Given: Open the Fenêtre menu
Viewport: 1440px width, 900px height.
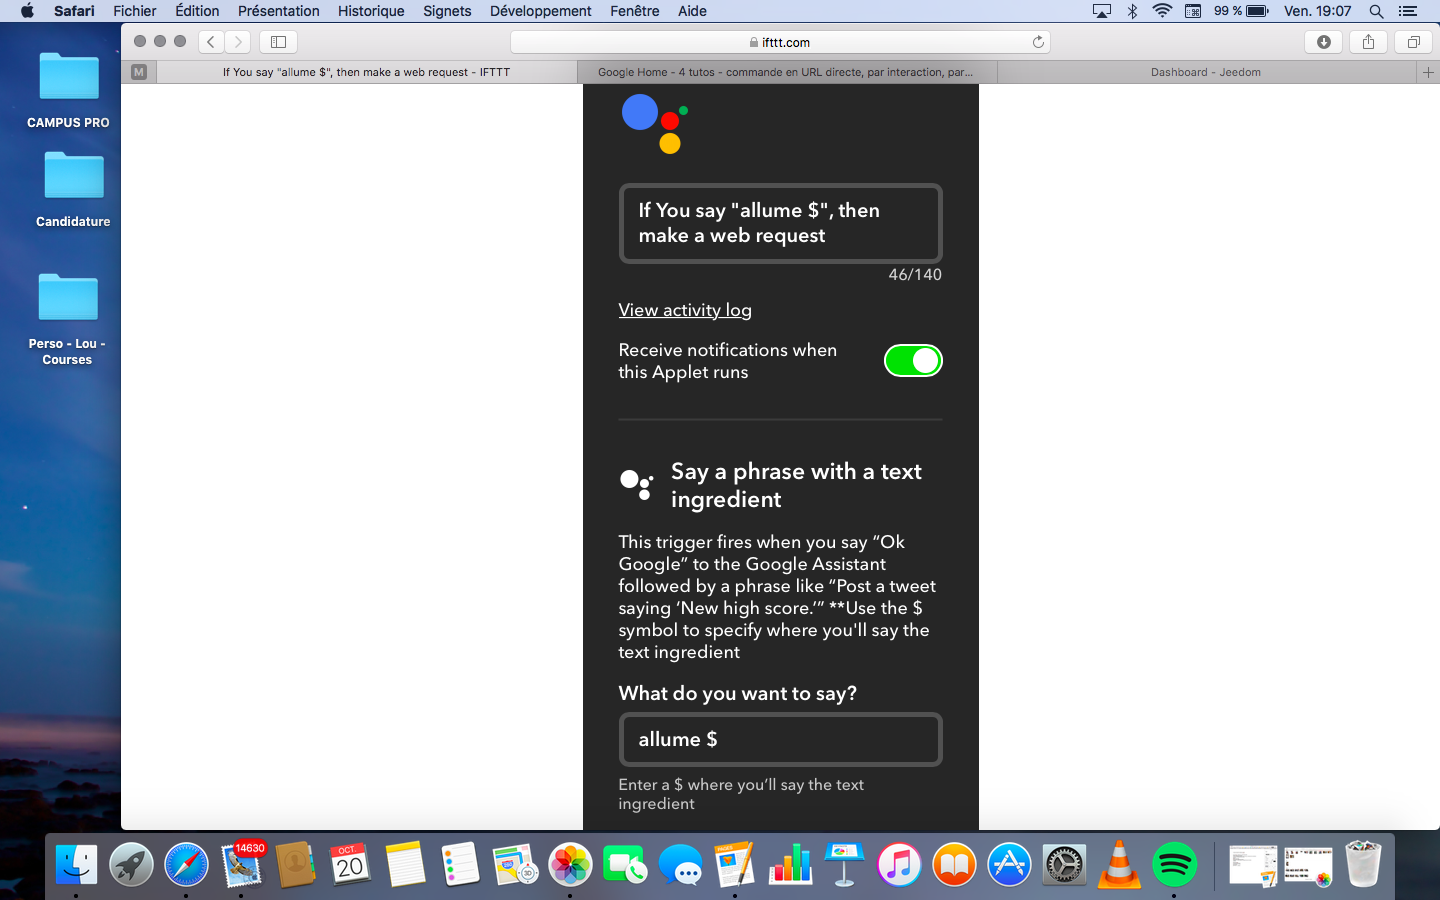Looking at the screenshot, I should point(635,11).
